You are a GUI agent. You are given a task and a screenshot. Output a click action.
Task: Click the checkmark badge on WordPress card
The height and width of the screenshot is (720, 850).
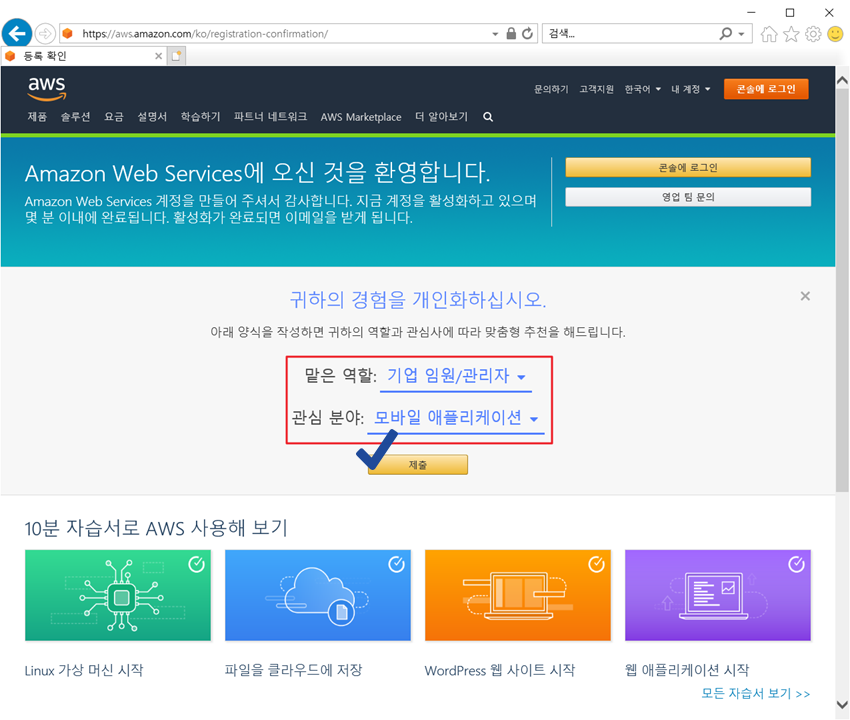point(596,564)
